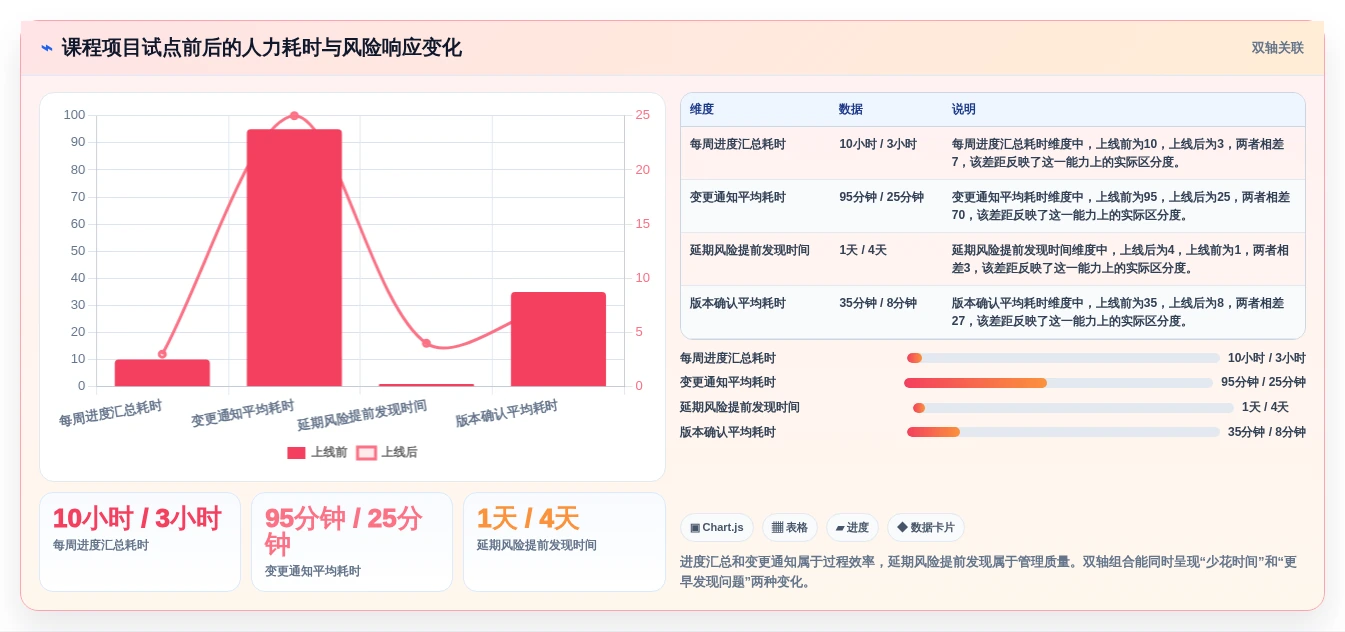Click the 变更通知平均耗时 bar in chart

pos(294,258)
